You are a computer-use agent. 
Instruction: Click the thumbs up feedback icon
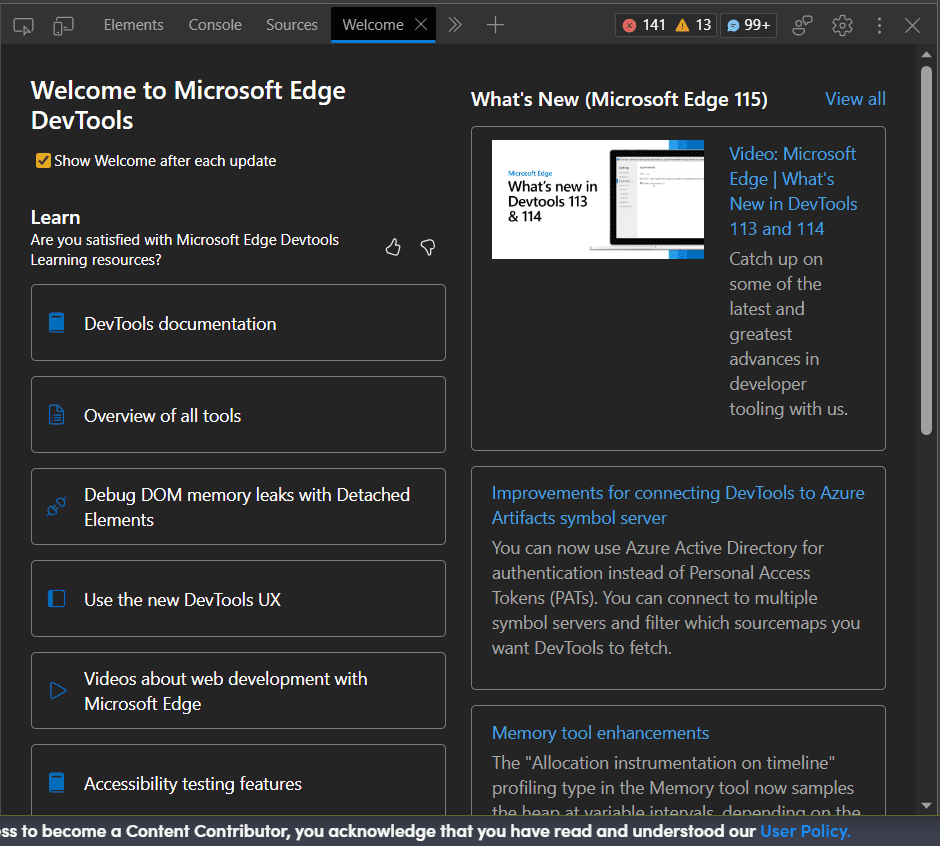click(393, 247)
